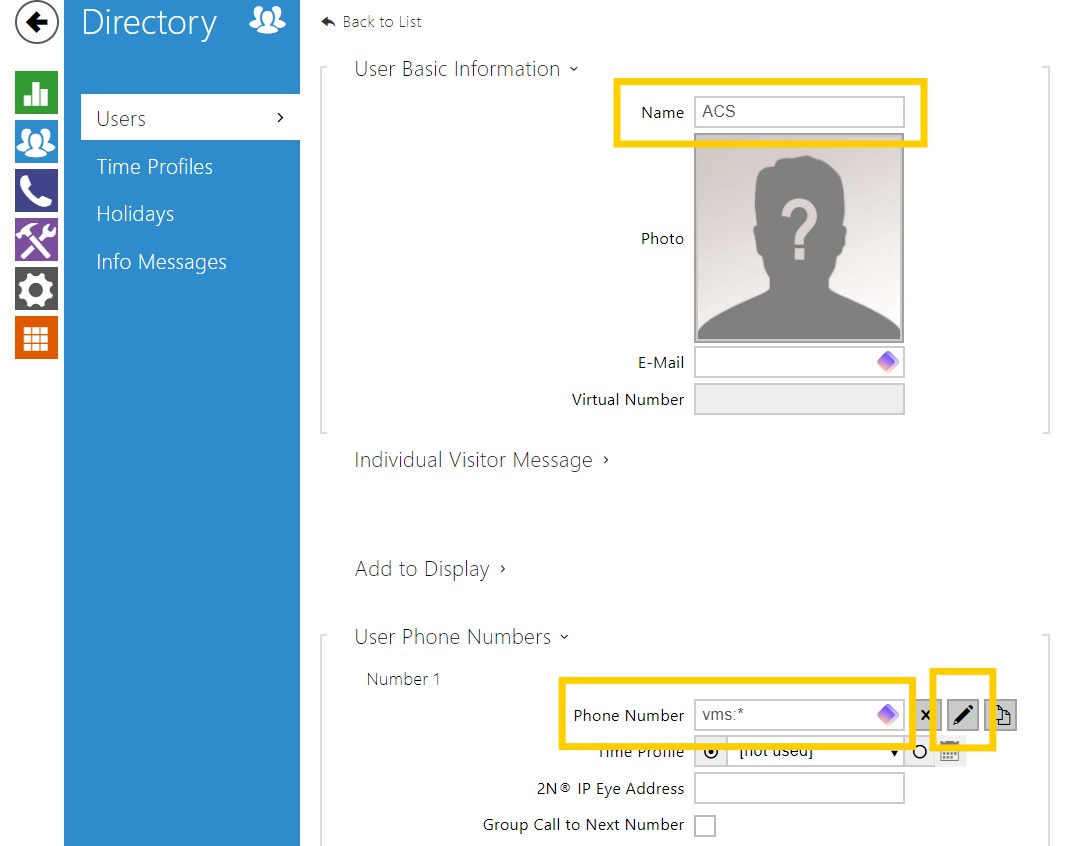Image resolution: width=1076 pixels, height=846 pixels.
Task: Click the back arrow circle icon
Action: pos(36,23)
